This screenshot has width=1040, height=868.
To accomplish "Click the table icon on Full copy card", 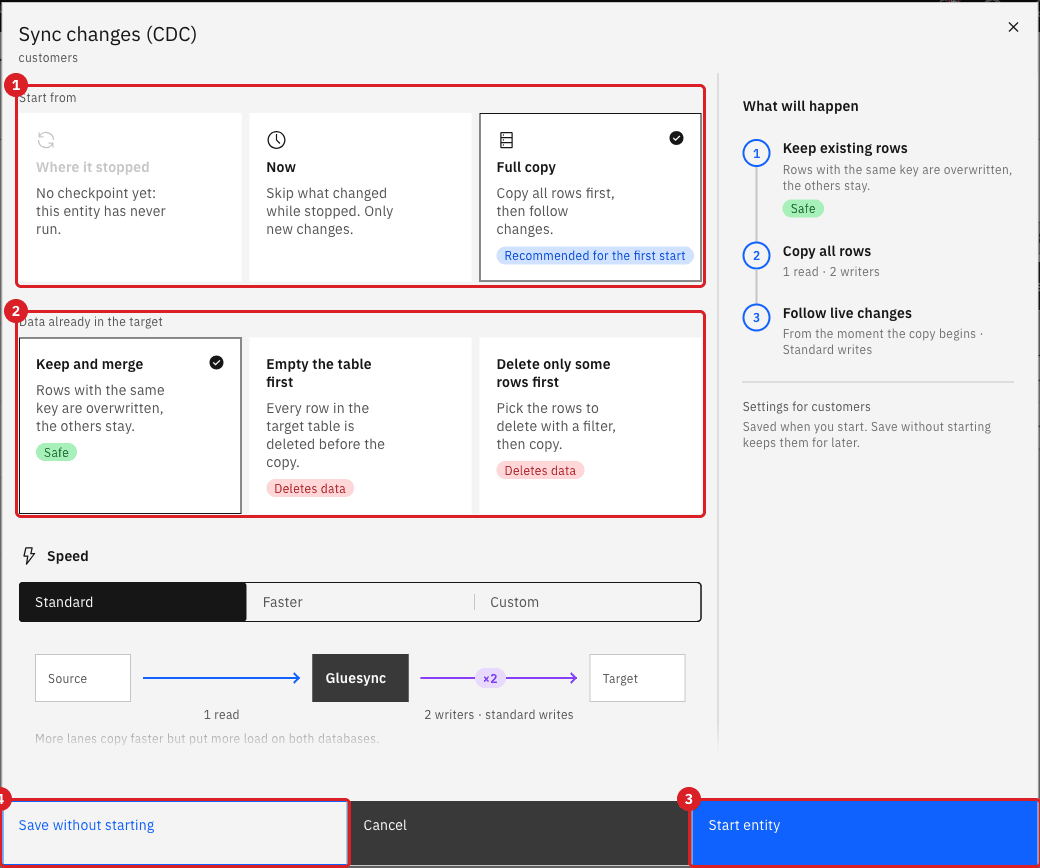I will coord(507,140).
